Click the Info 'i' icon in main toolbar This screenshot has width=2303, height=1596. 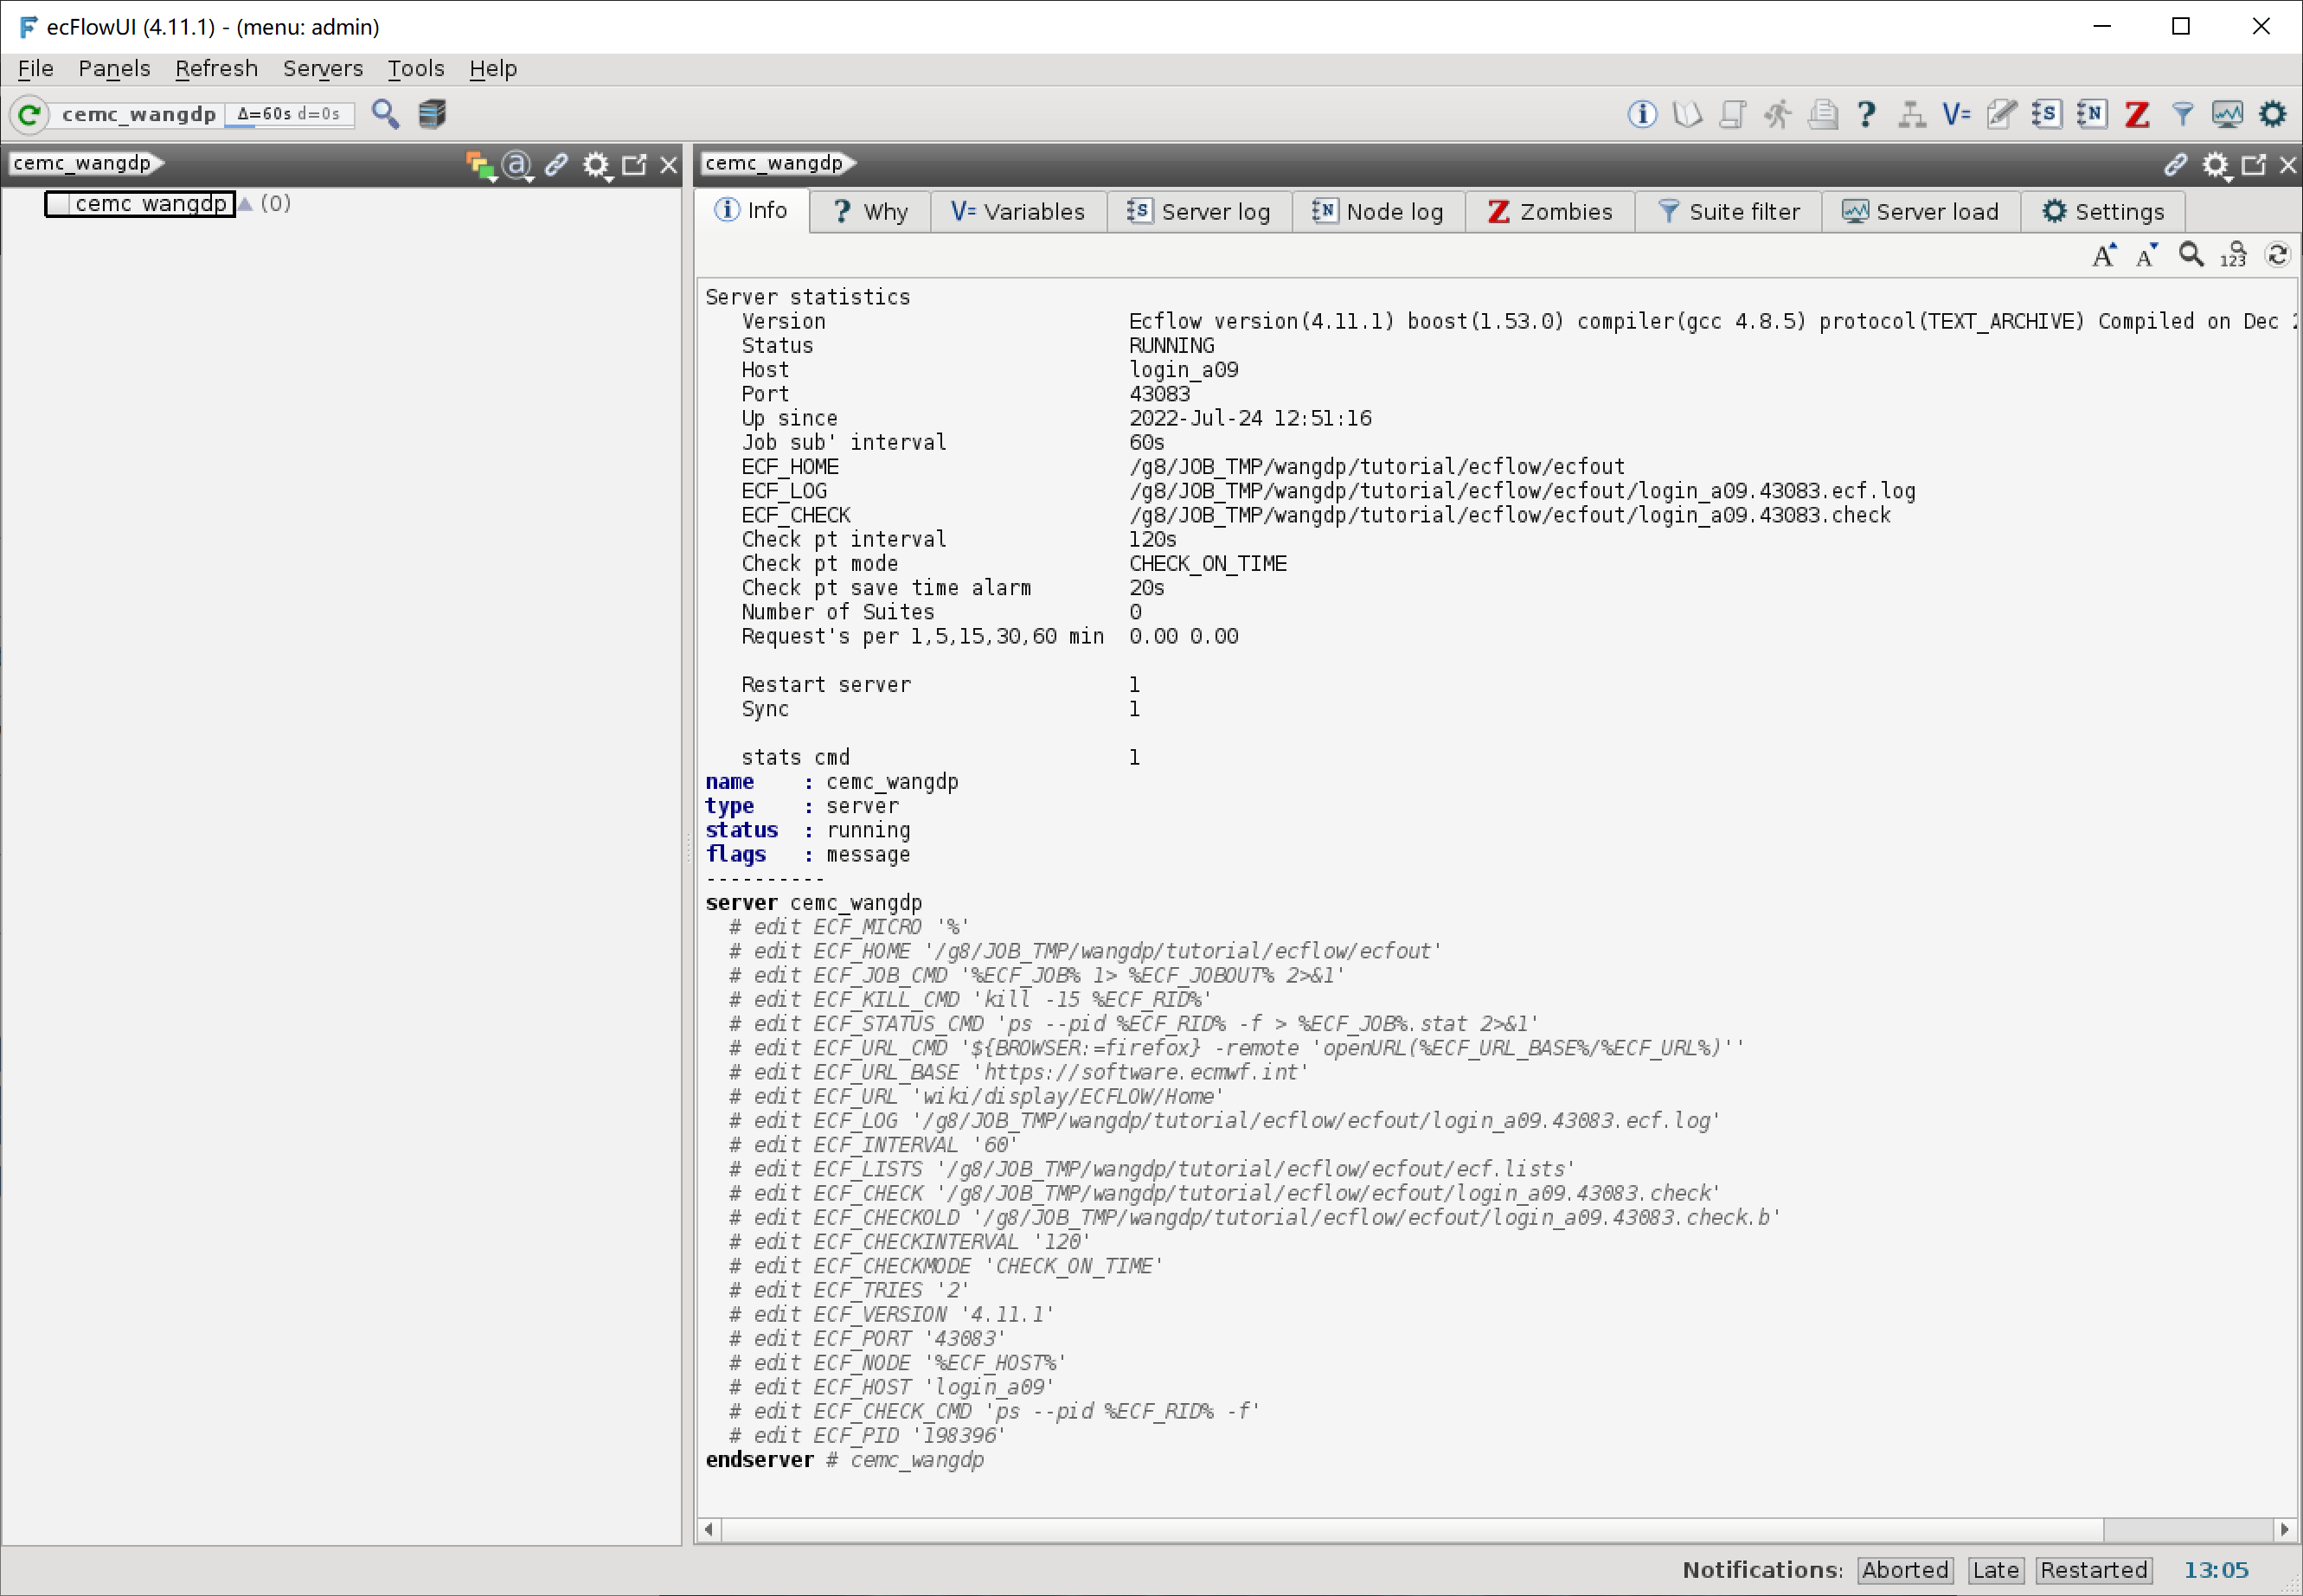(x=1641, y=114)
